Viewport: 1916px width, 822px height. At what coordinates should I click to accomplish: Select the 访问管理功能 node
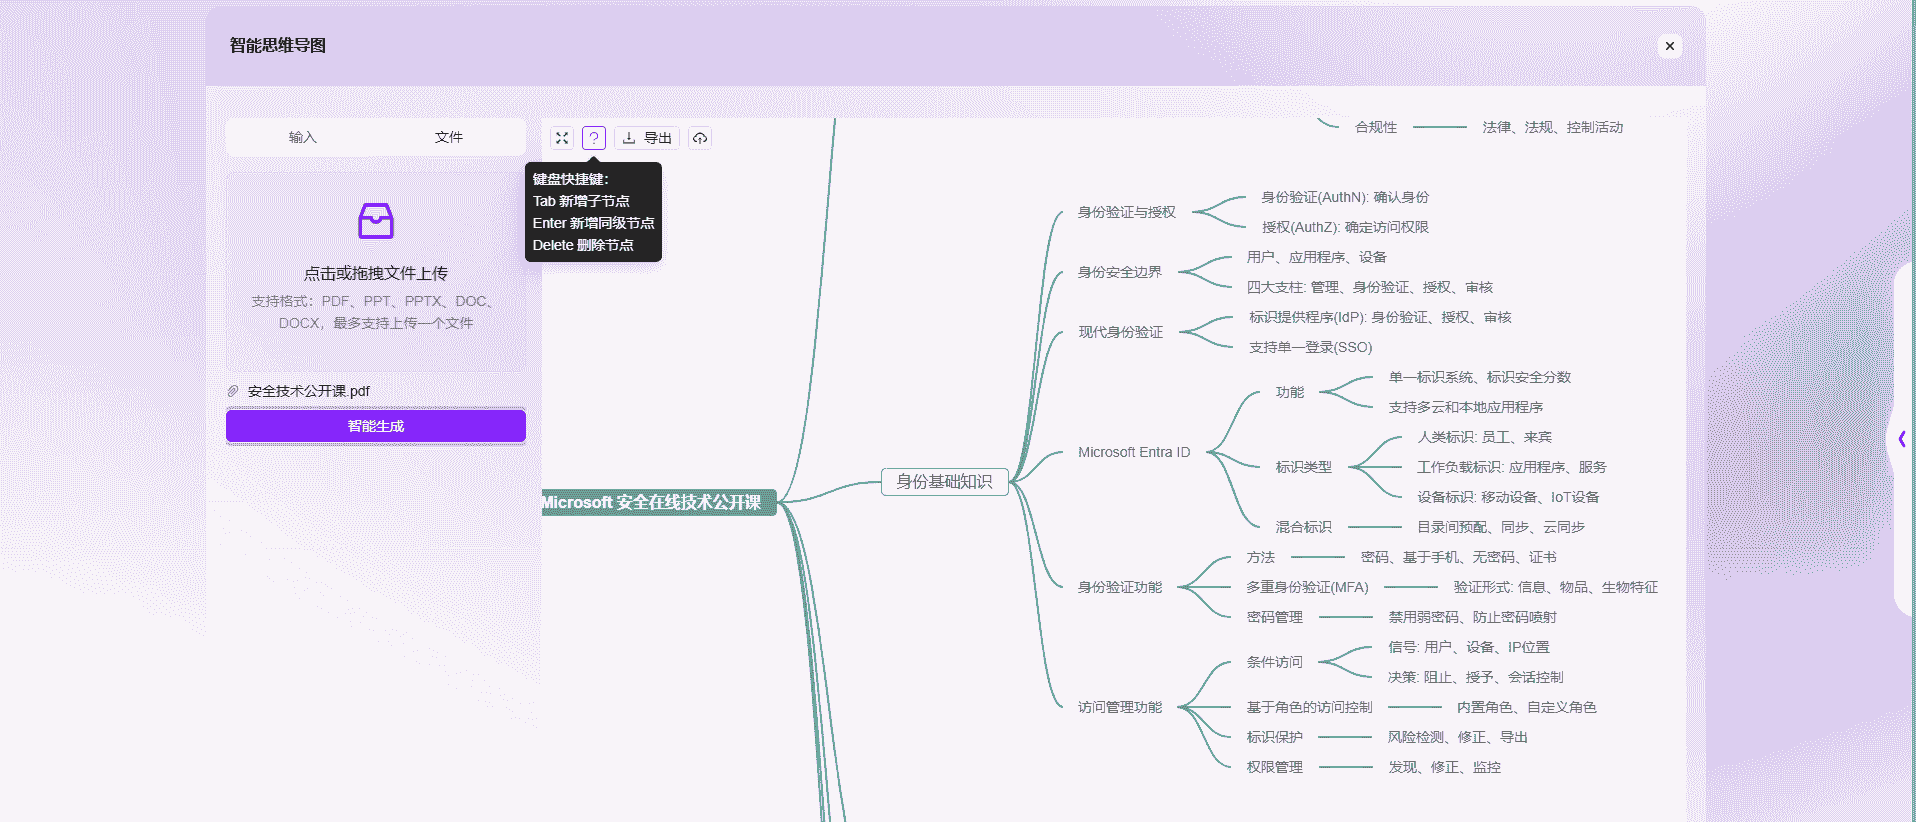tap(1119, 707)
